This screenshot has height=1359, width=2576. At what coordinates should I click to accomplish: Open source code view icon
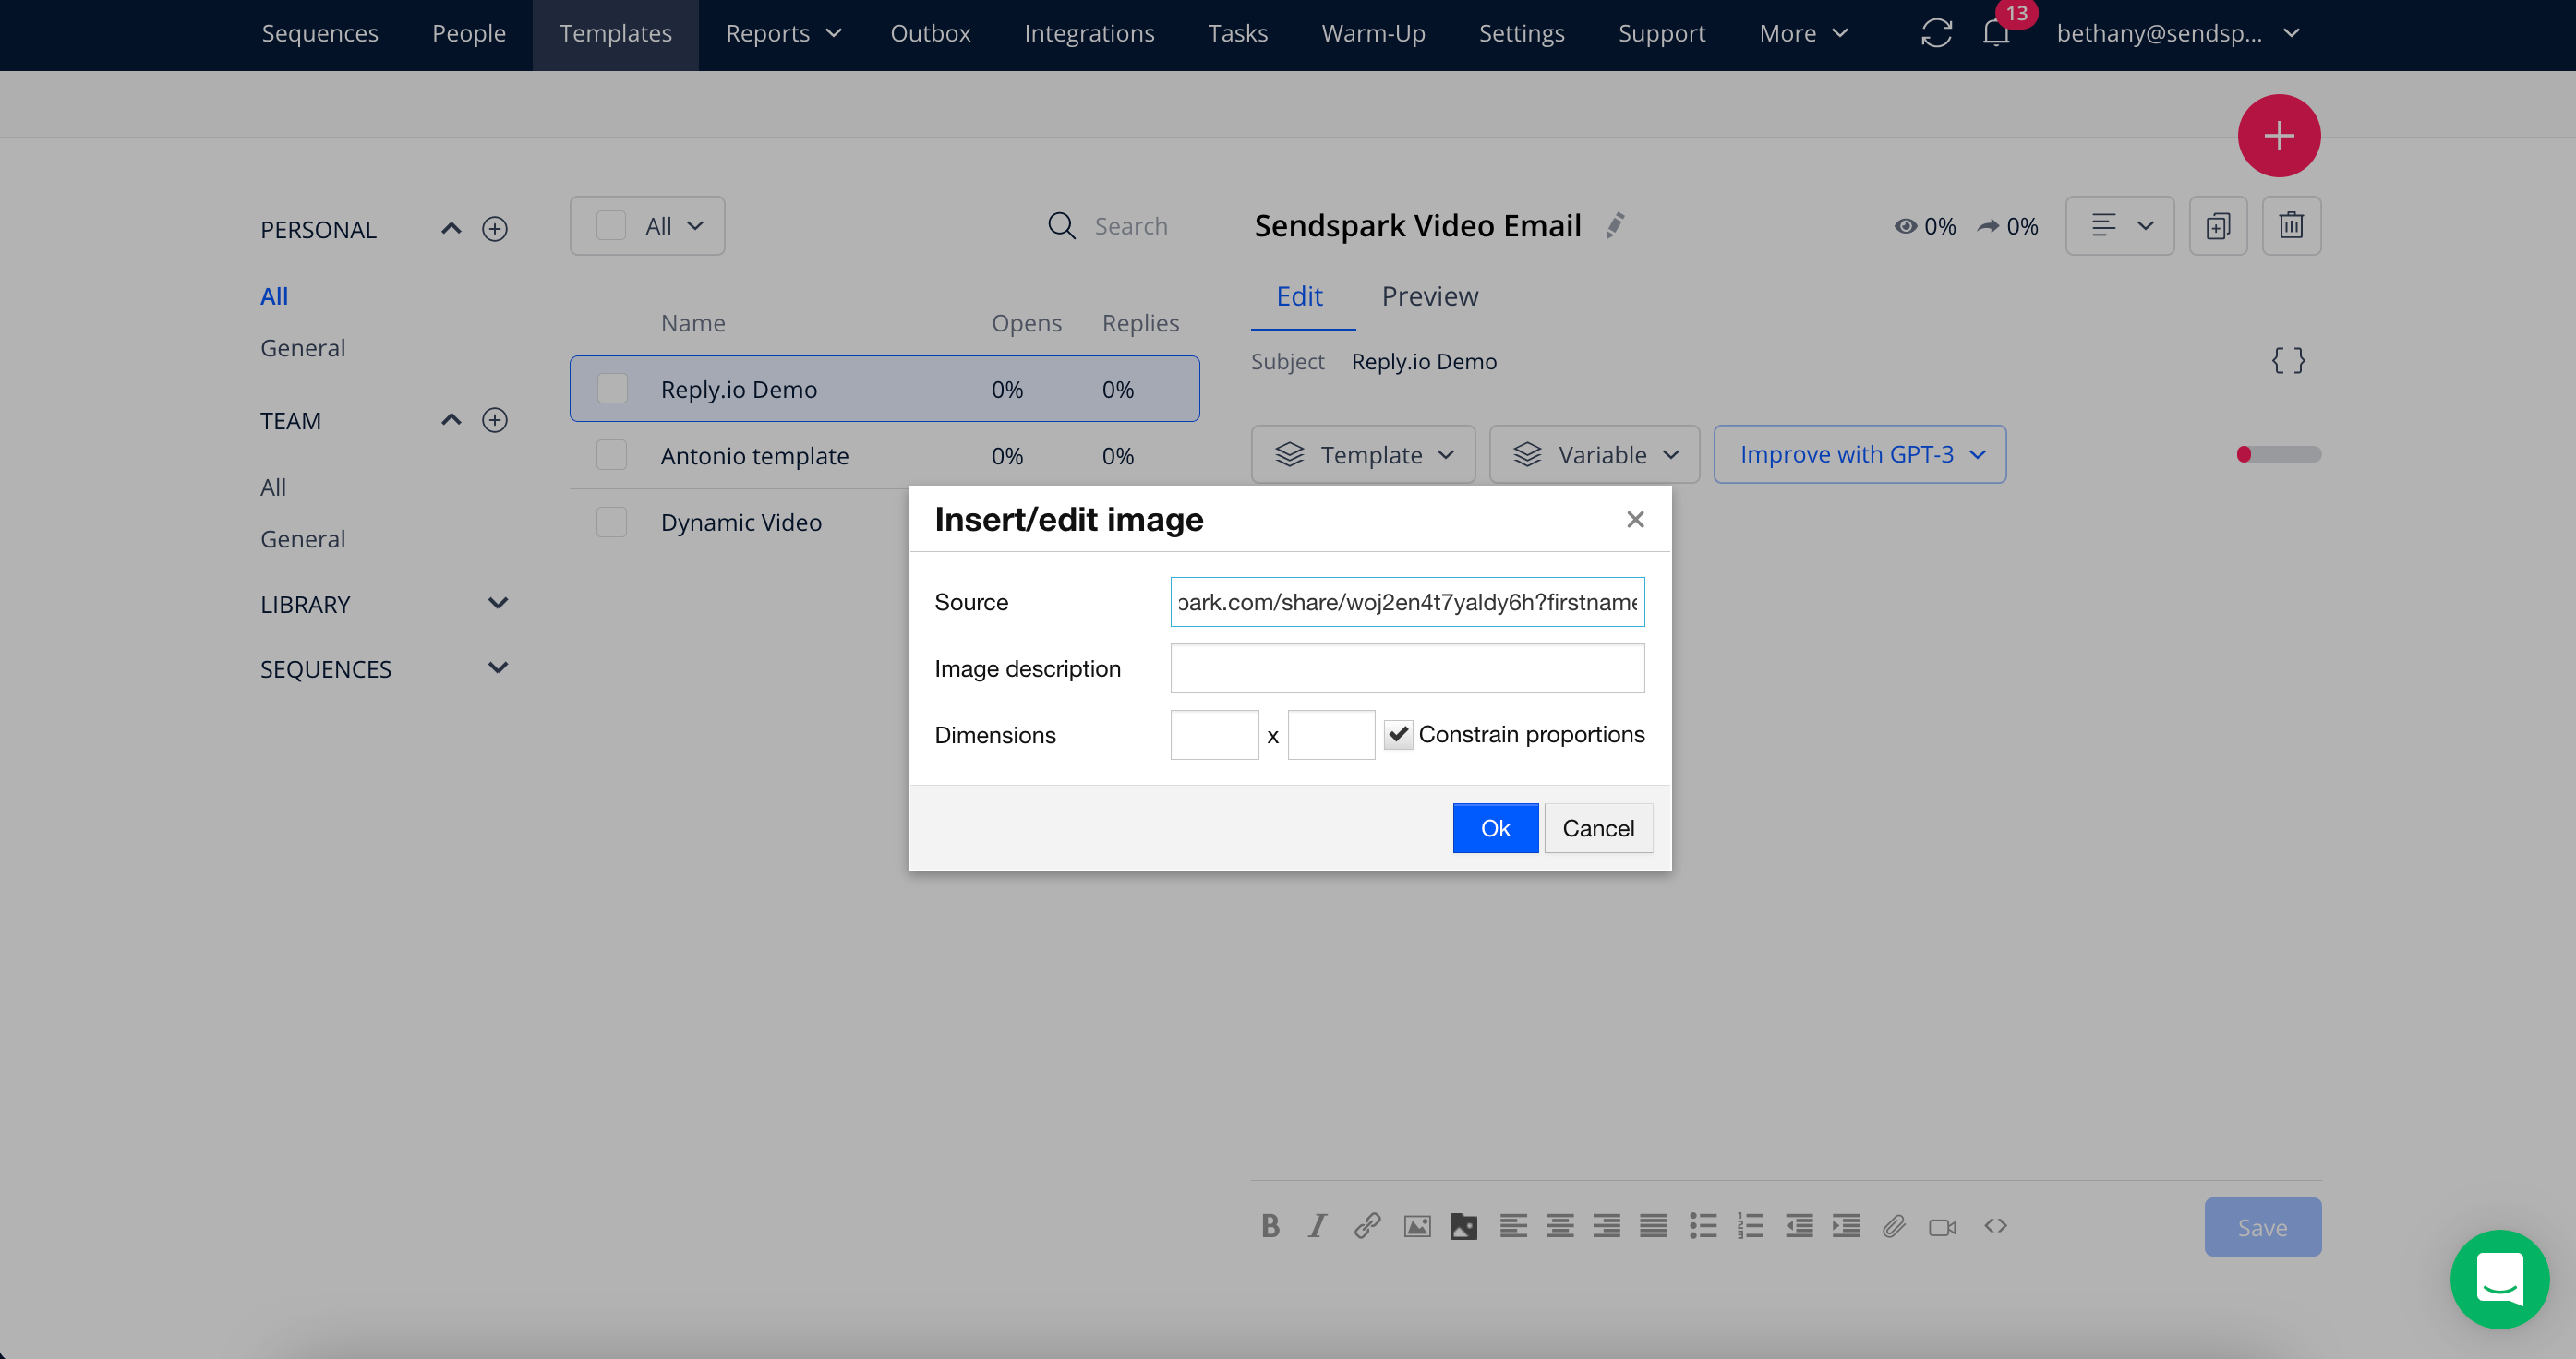pos(1995,1225)
